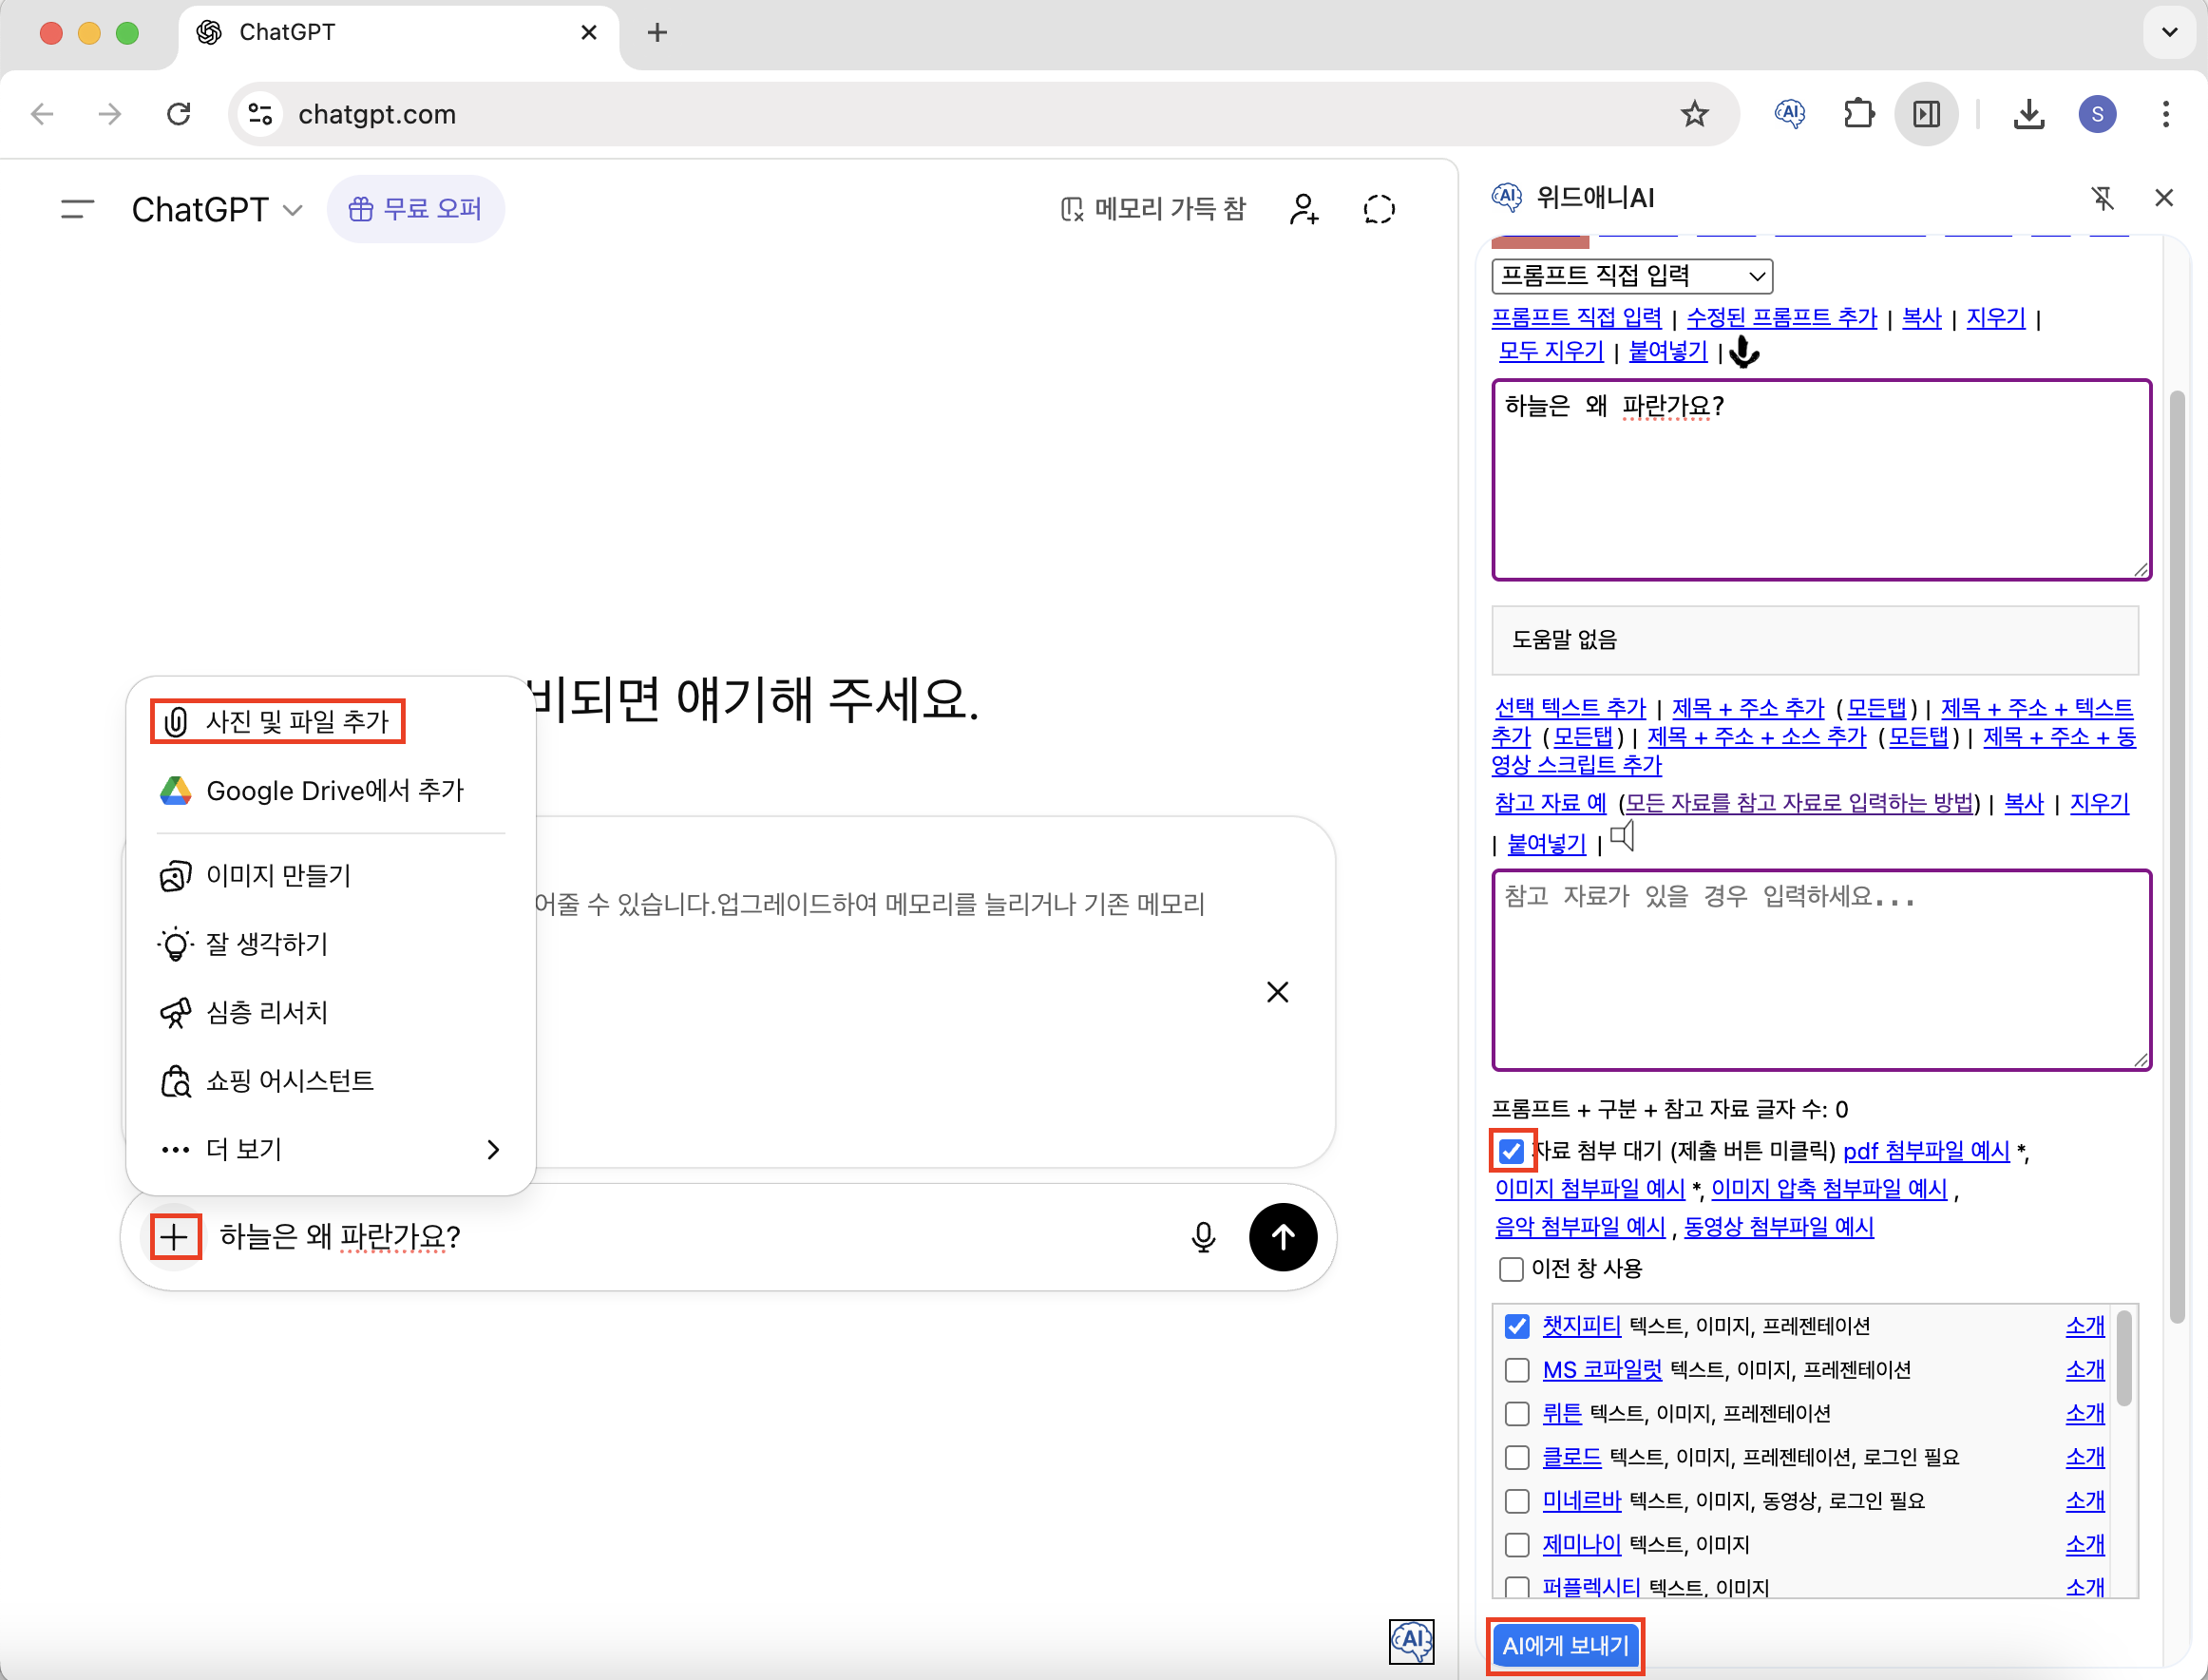This screenshot has height=1680, width=2208.
Task: Open the pdf 첨부파일 예시 link
Action: pos(1925,1151)
